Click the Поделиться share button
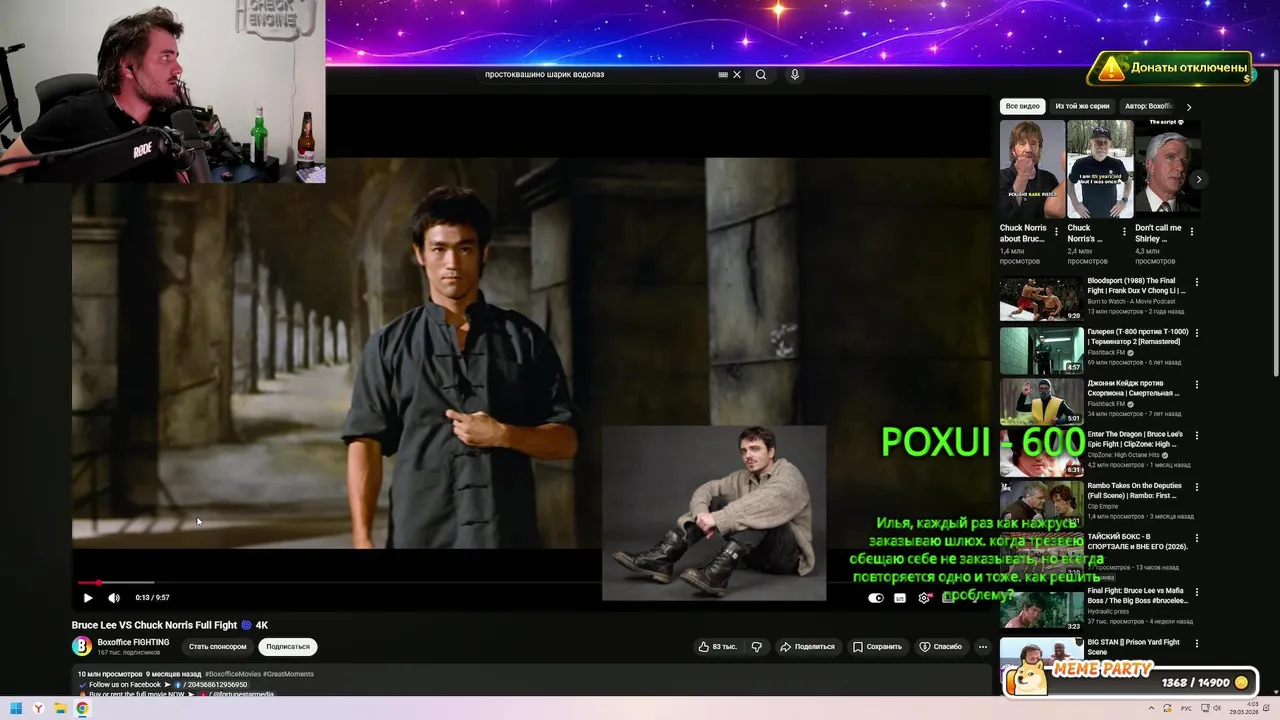Image resolution: width=1280 pixels, height=720 pixels. [x=807, y=647]
